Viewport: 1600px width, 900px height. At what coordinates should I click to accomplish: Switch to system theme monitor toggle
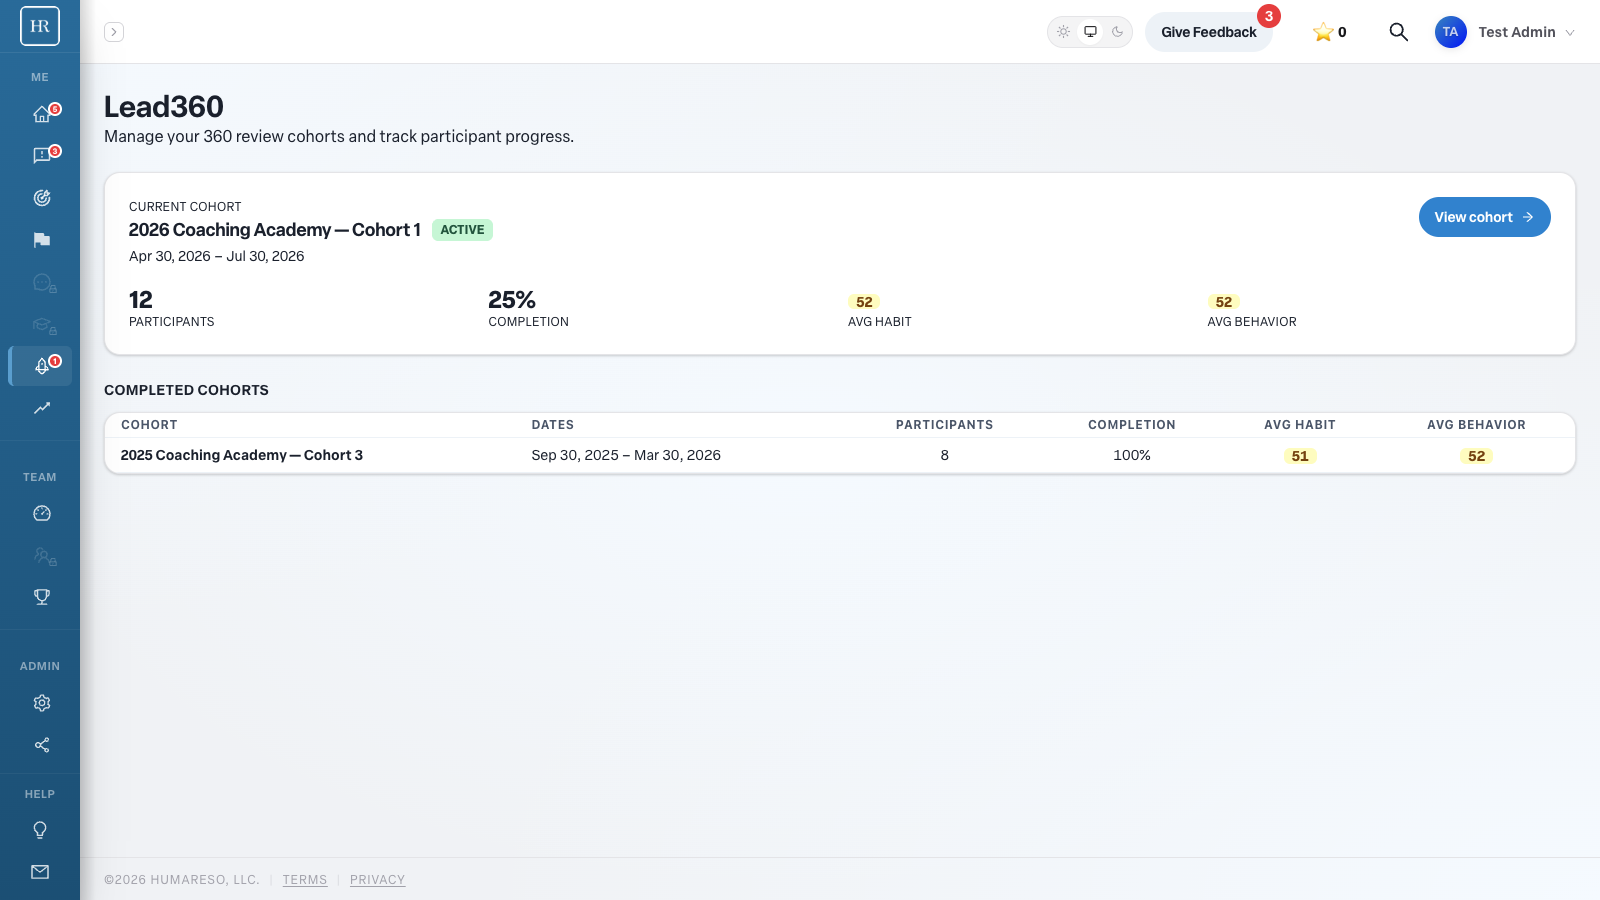pos(1091,32)
